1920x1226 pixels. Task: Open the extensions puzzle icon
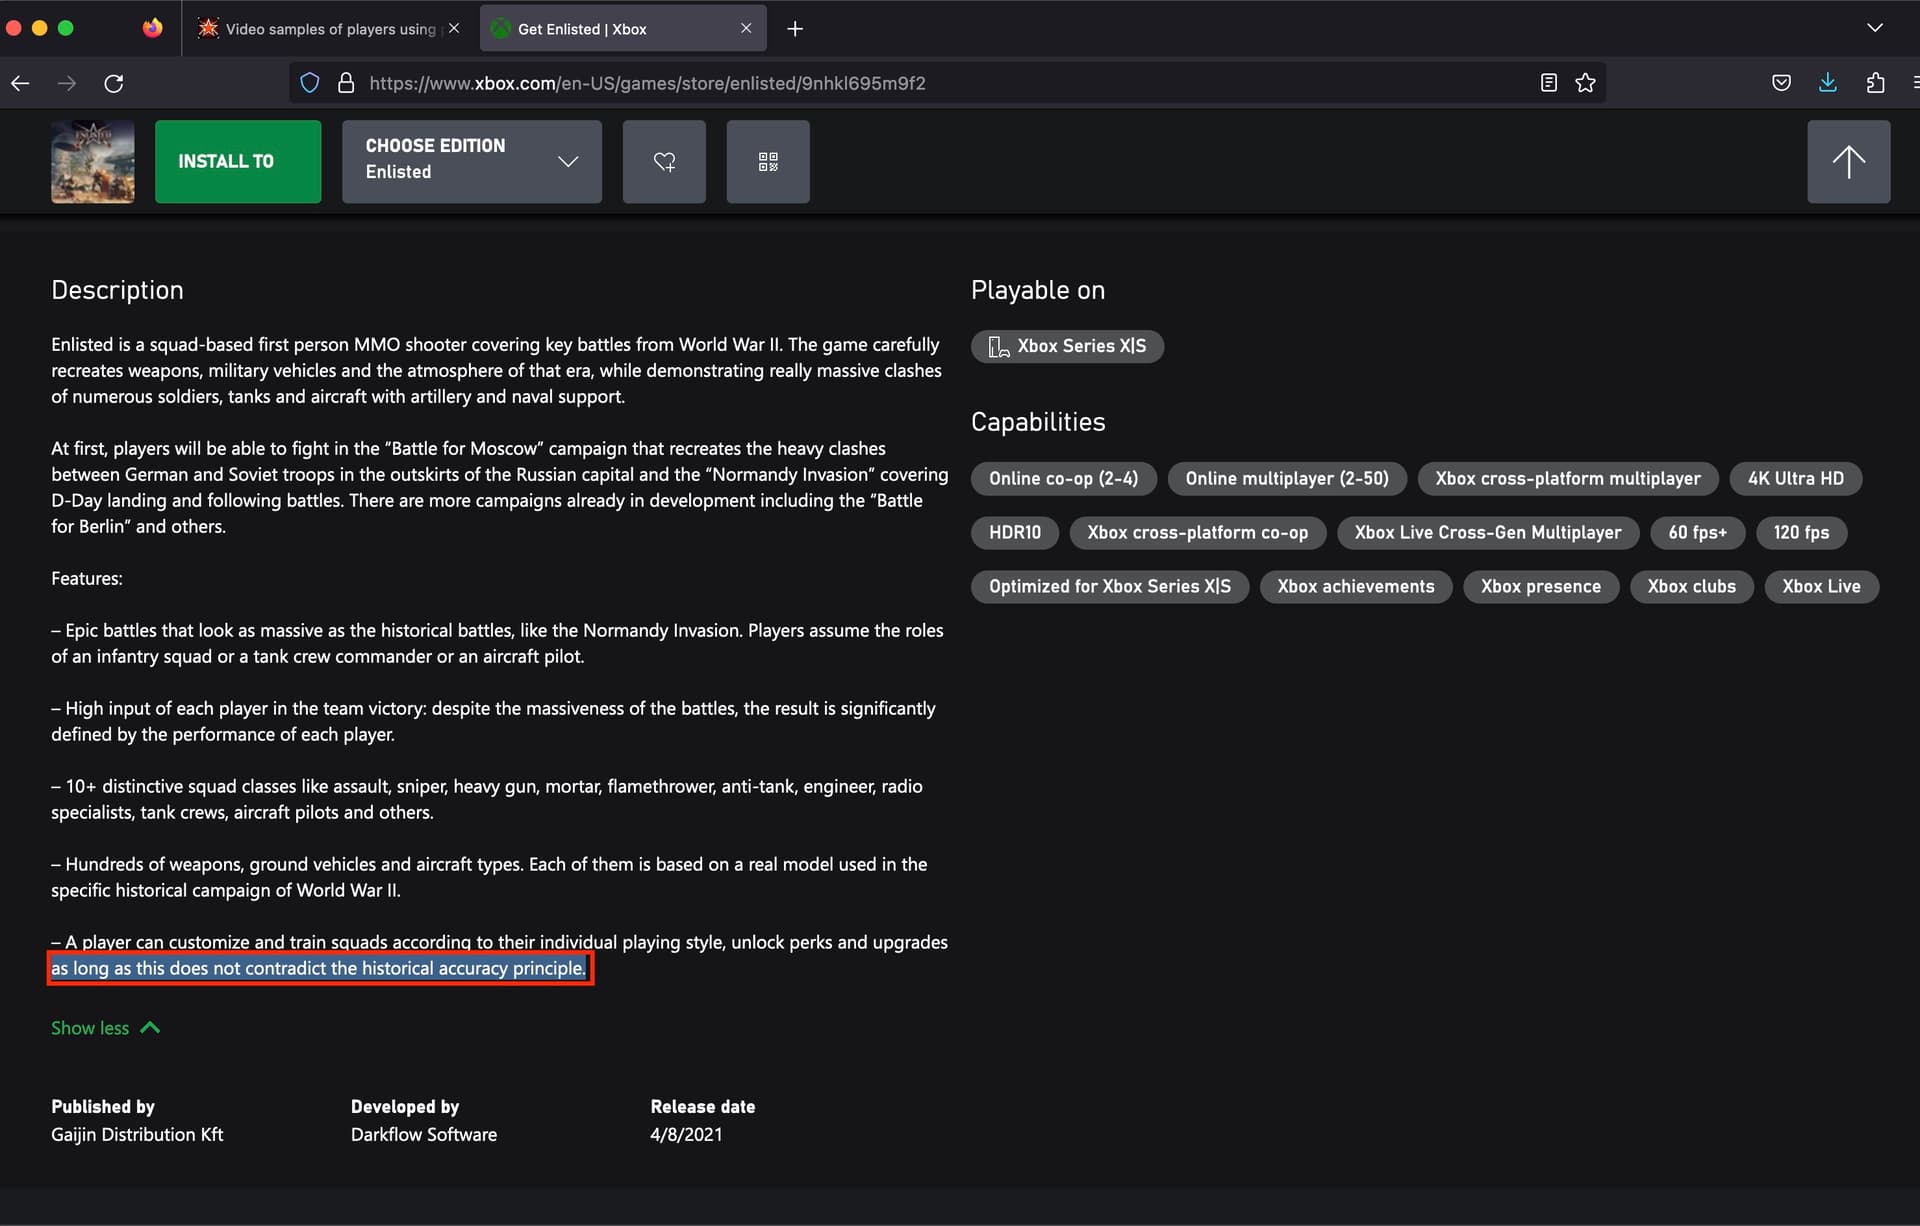tap(1875, 83)
